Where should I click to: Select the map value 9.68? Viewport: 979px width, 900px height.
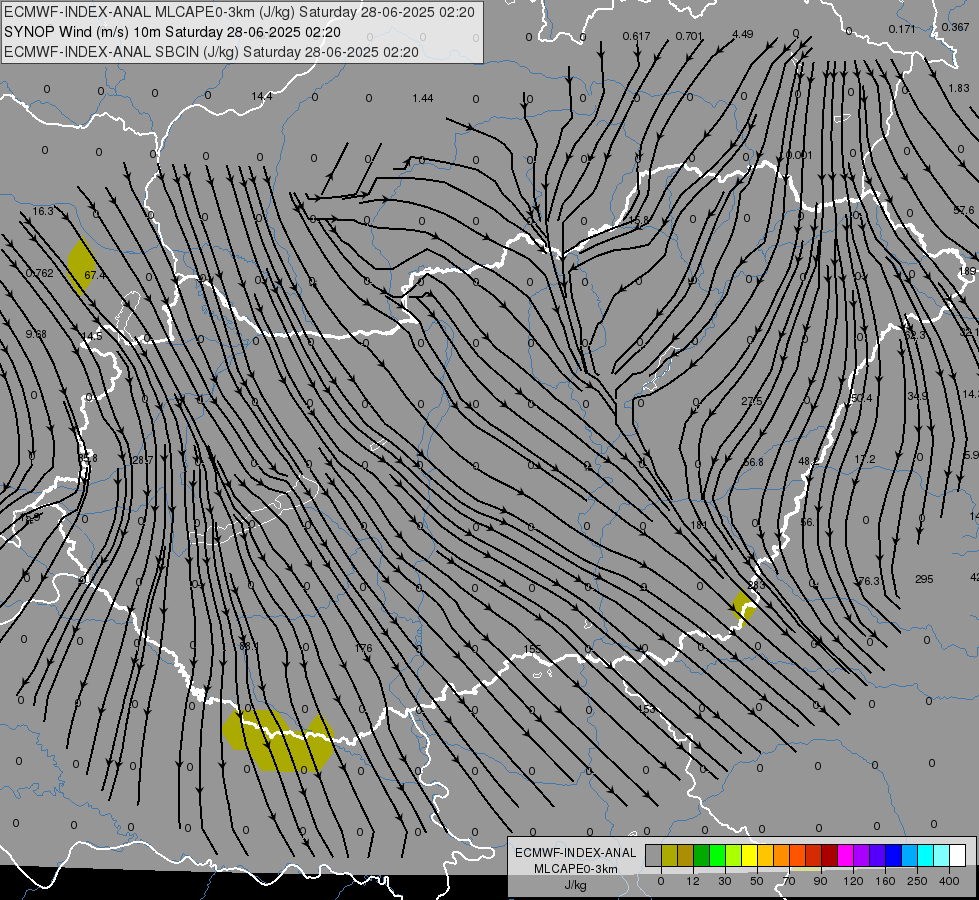click(36, 334)
